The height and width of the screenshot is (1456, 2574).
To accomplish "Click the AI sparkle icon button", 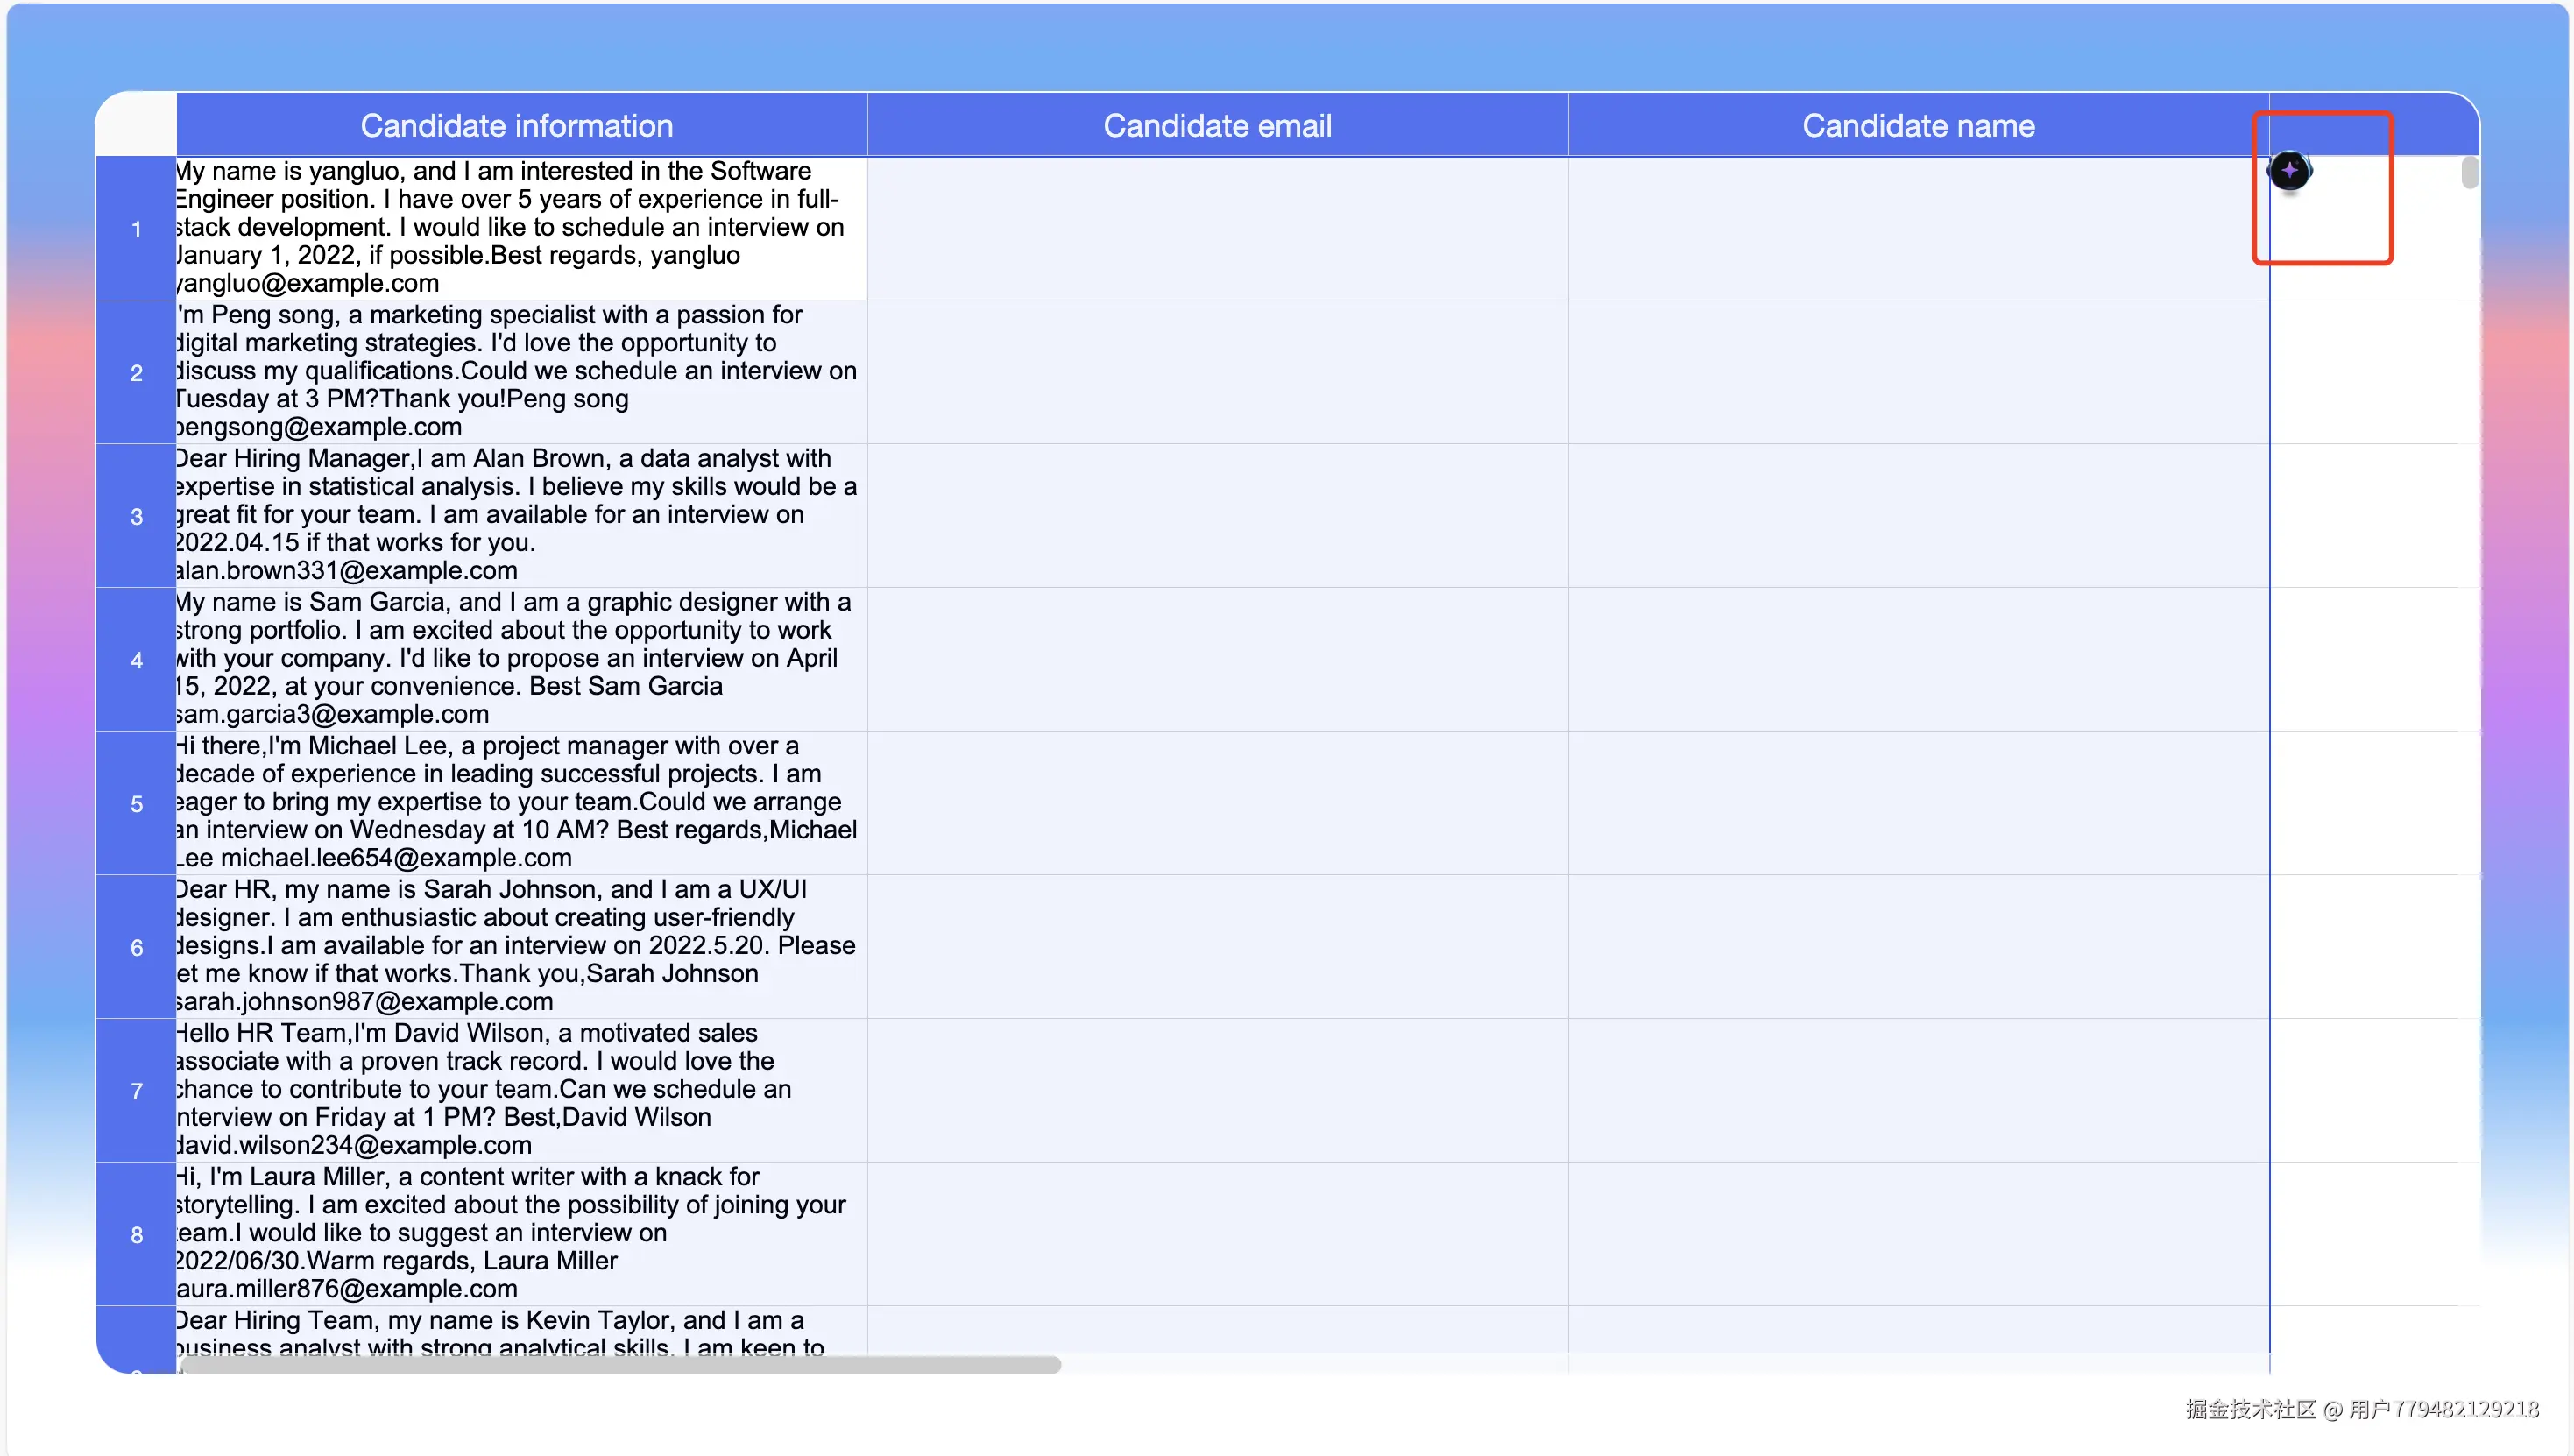I will click(x=2289, y=171).
